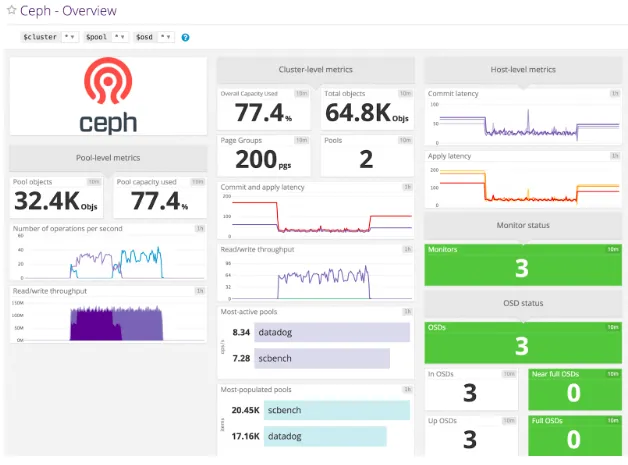The height and width of the screenshot is (465, 628).
Task: Select the Total objects 64.8K widget
Action: click(x=367, y=109)
